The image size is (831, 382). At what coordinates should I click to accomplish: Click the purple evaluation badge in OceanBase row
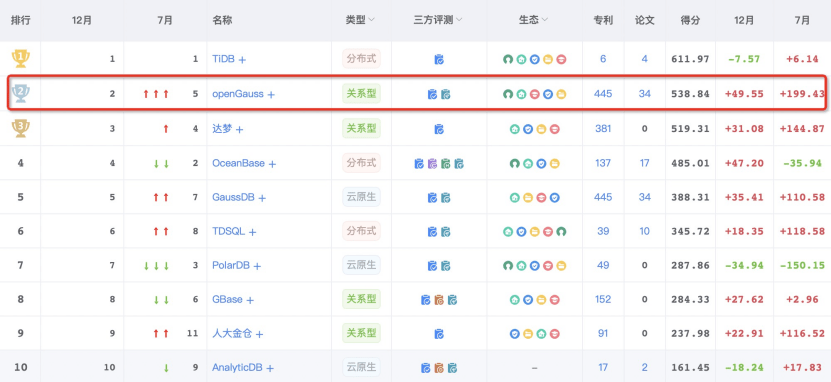point(432,164)
